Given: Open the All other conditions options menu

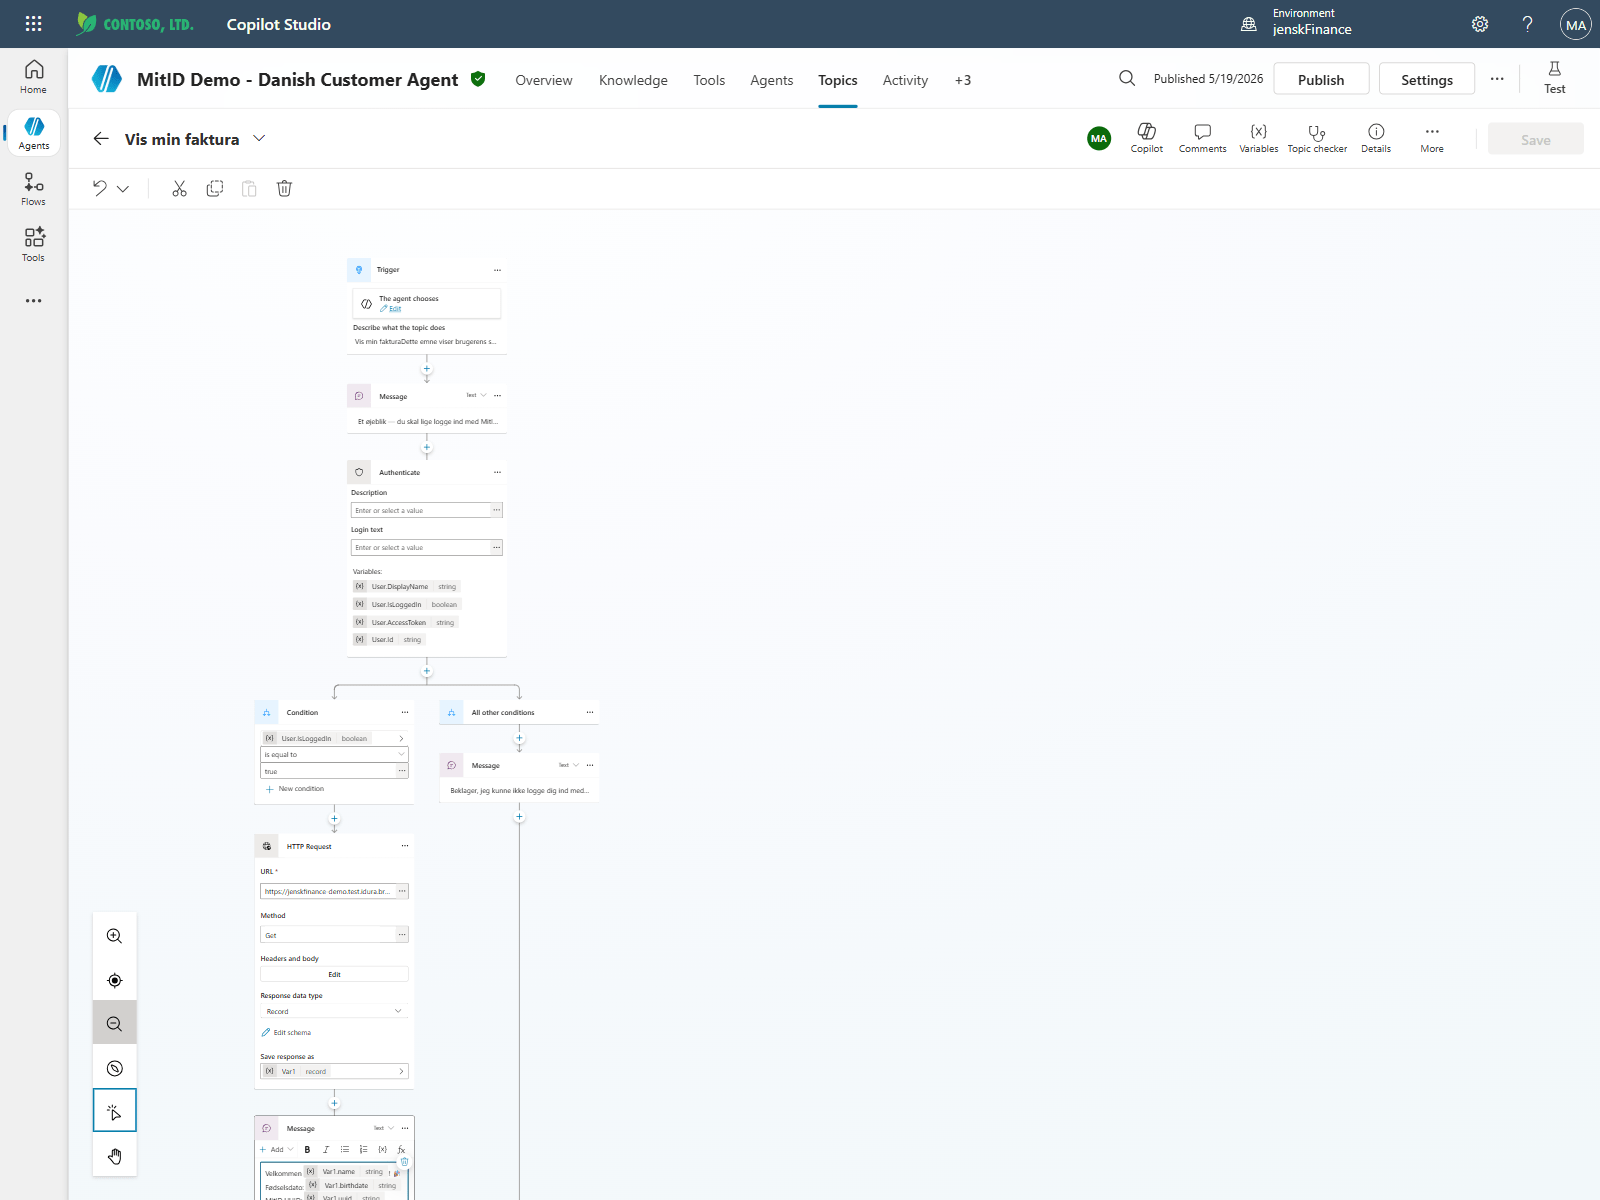Looking at the screenshot, I should [590, 712].
